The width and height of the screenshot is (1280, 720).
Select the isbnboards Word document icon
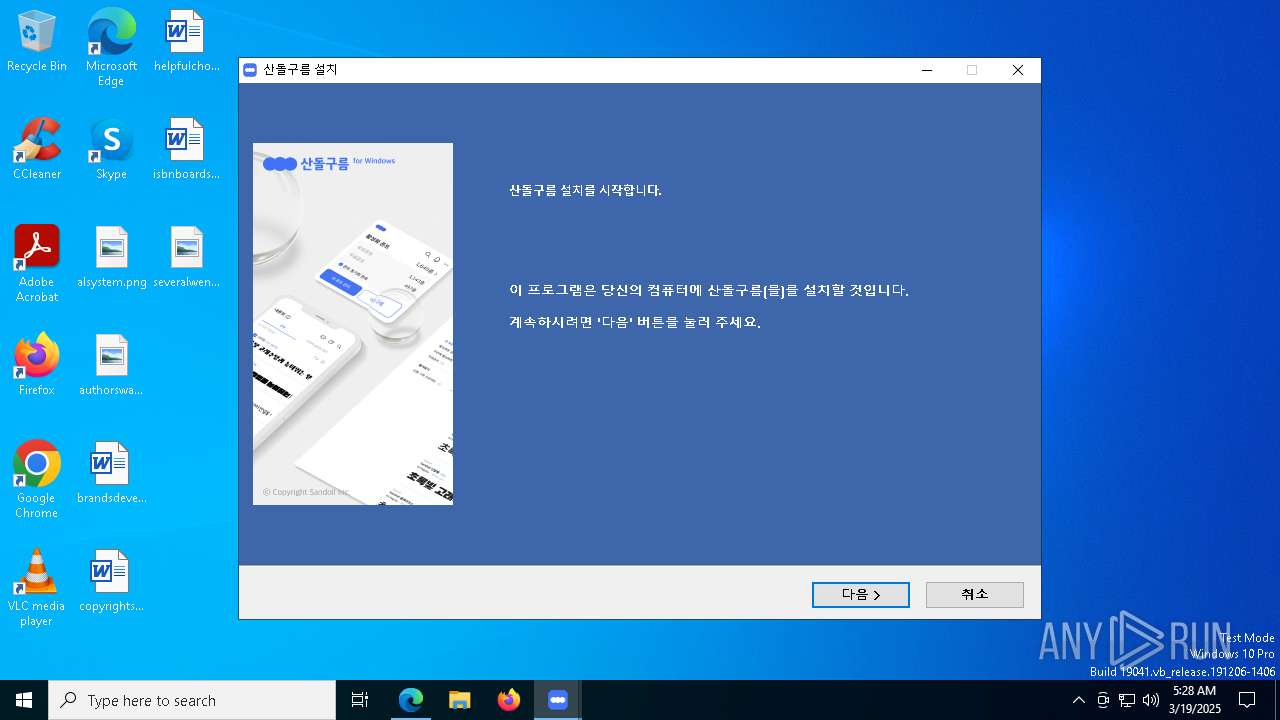click(x=186, y=150)
